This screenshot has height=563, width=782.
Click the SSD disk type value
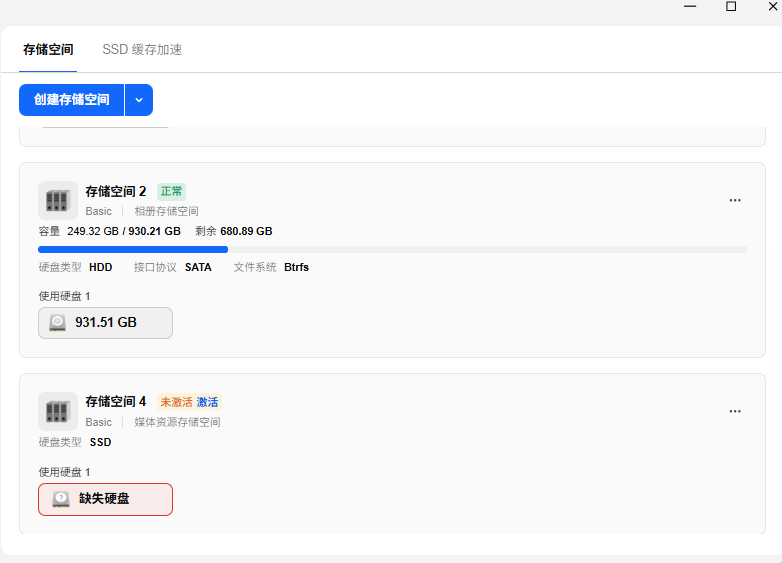click(x=100, y=442)
